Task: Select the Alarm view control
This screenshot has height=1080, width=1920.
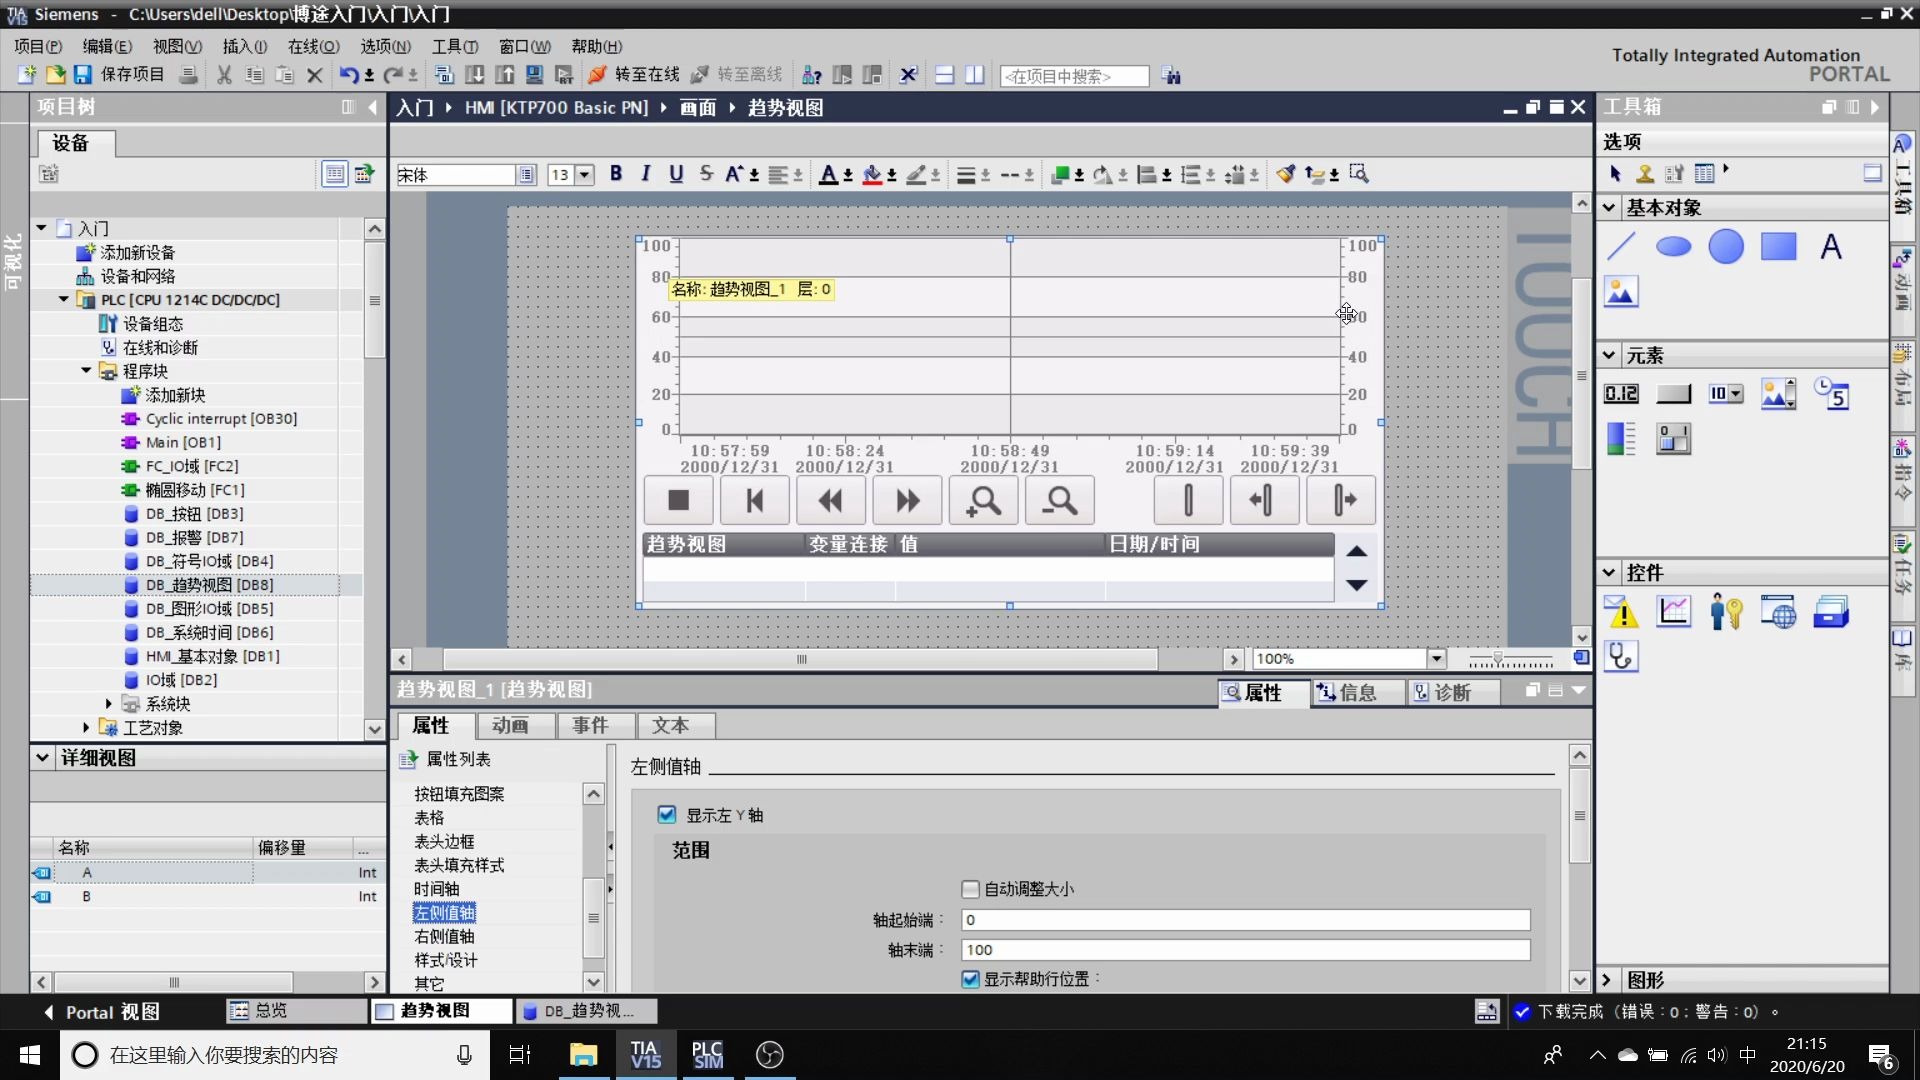Action: click(x=1621, y=611)
